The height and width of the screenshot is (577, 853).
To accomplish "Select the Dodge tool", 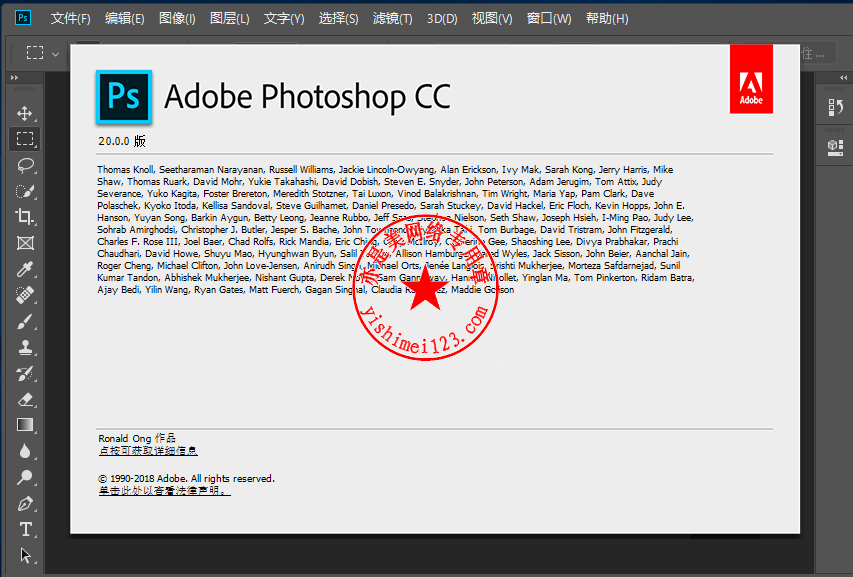I will 25,477.
